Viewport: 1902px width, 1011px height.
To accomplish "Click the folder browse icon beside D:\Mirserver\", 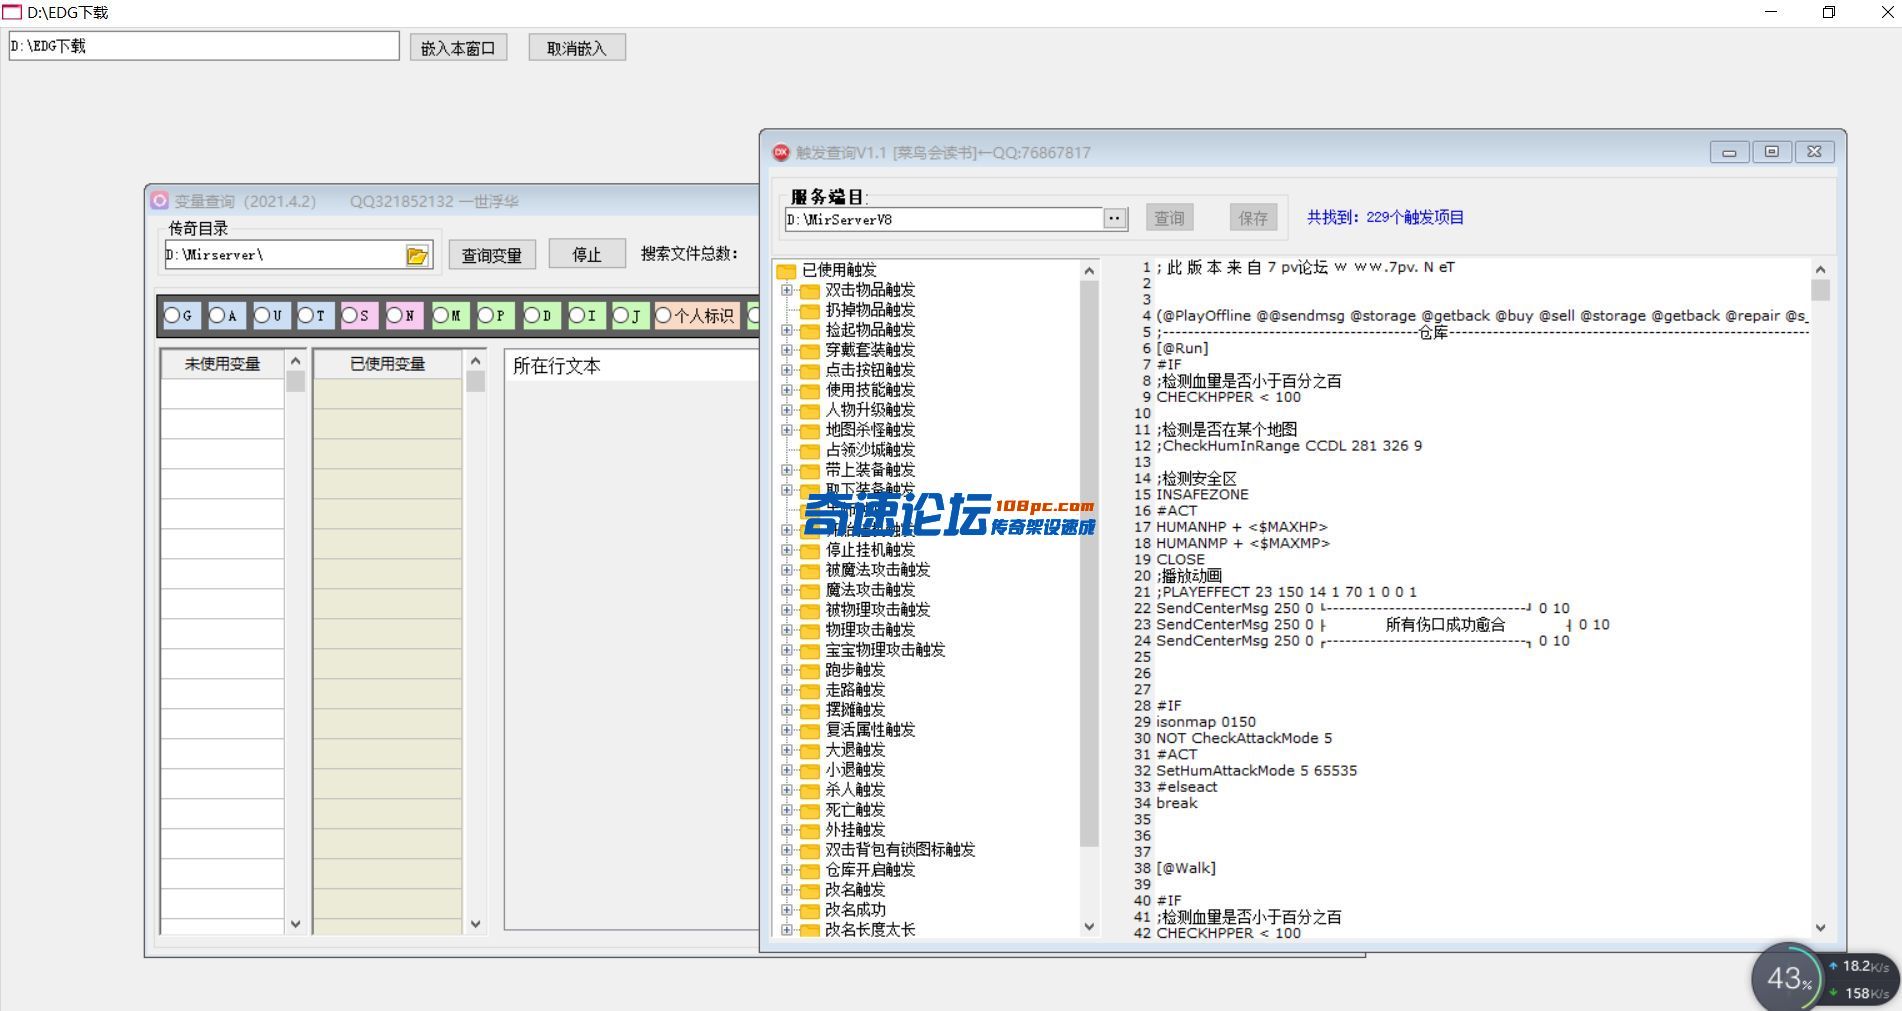I will (x=417, y=256).
